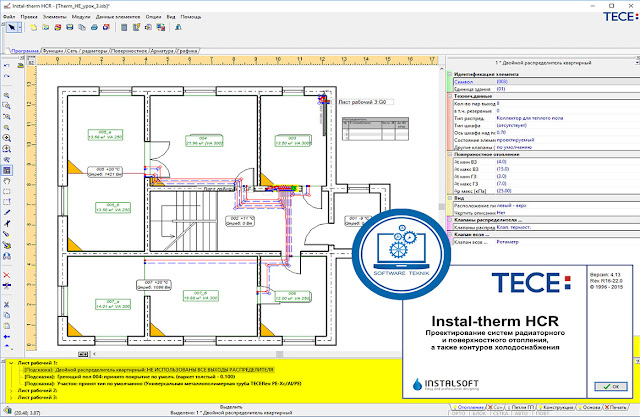Viewport: 640px width, 417px height.
Task: Toggle the Основа layer light bulb
Action: (x=580, y=407)
